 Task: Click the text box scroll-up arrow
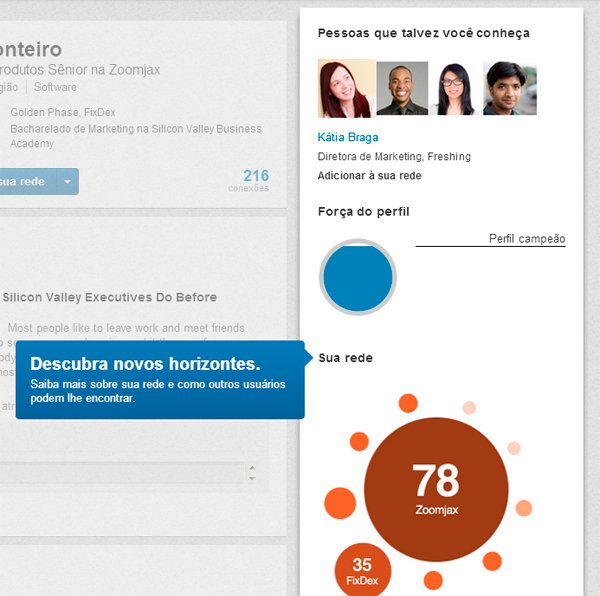tap(251, 468)
